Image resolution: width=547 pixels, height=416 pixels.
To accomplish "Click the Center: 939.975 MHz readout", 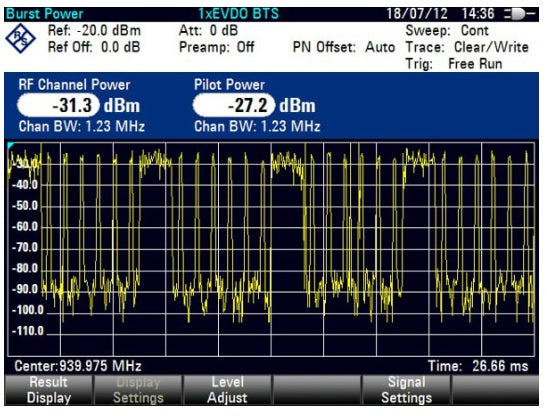I will [x=78, y=366].
